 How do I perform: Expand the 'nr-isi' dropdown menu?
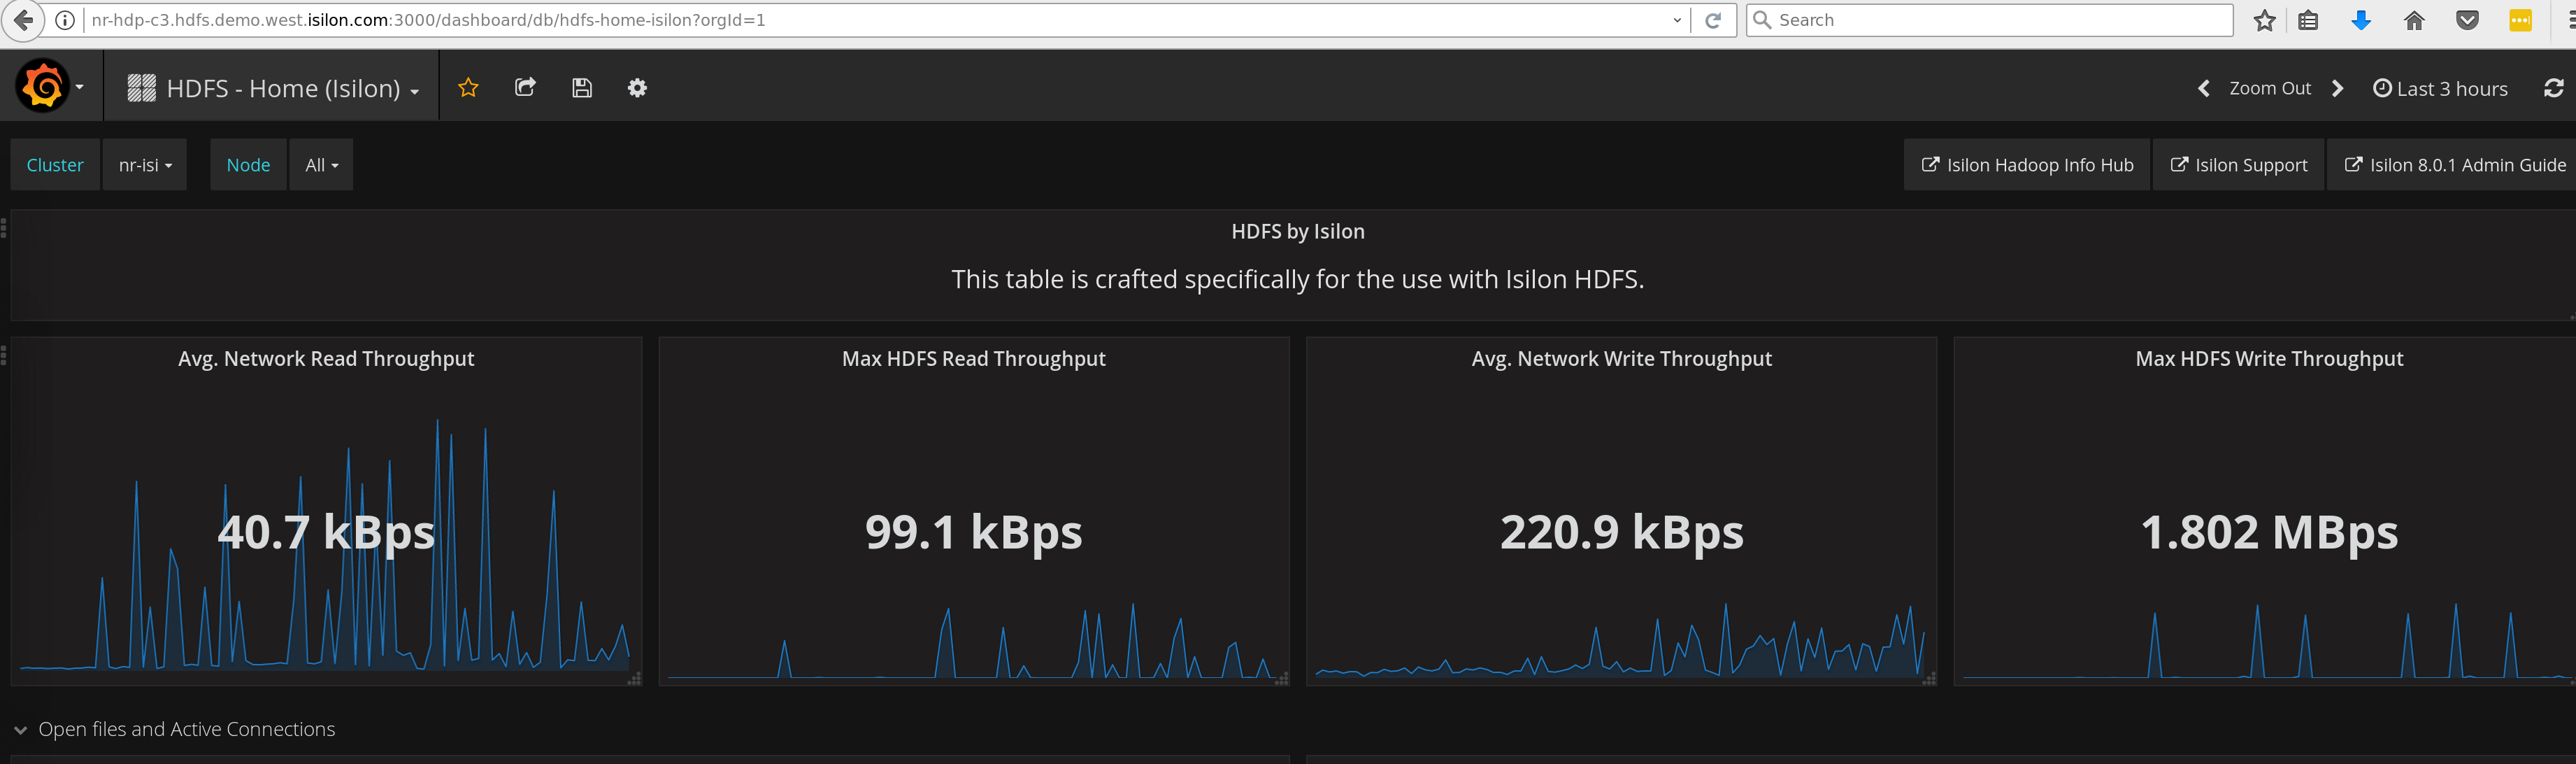[146, 164]
